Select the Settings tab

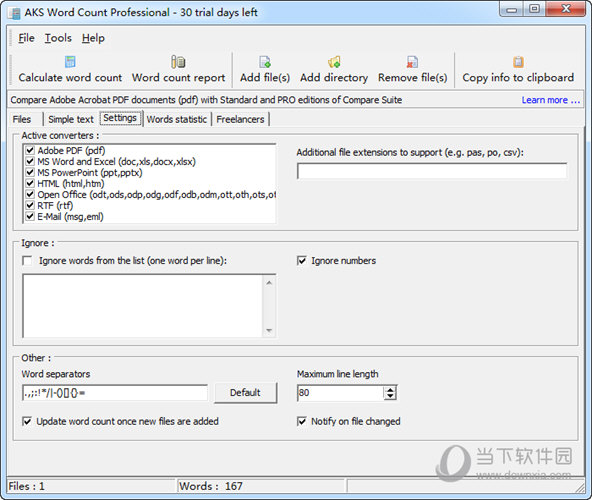click(x=120, y=118)
